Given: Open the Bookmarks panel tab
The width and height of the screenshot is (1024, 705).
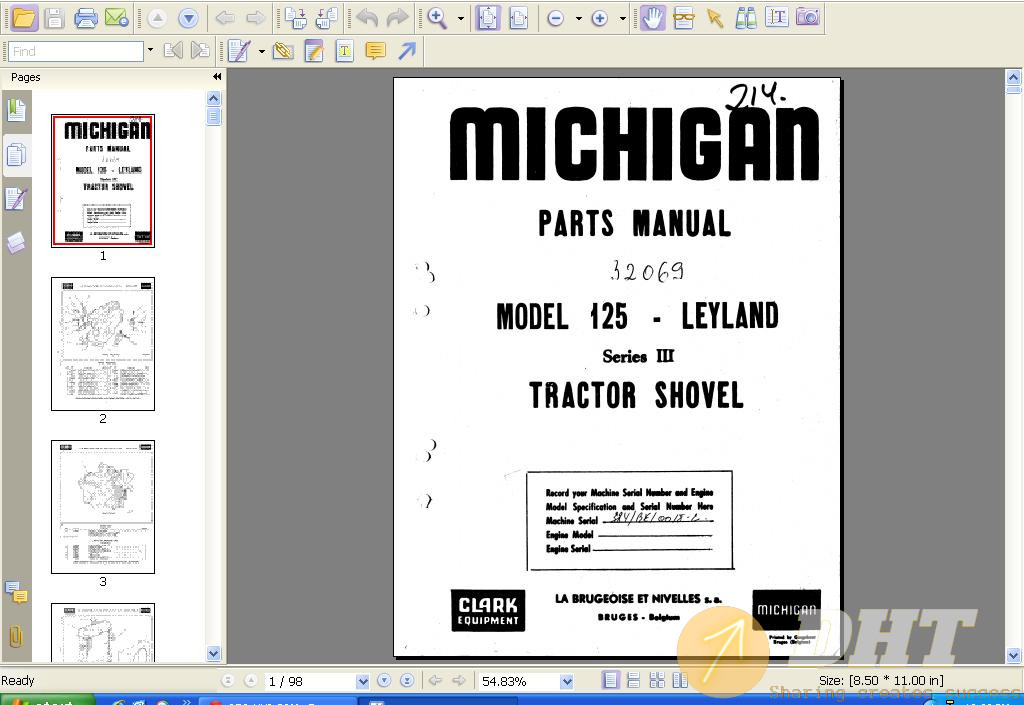Looking at the screenshot, I should (16, 110).
